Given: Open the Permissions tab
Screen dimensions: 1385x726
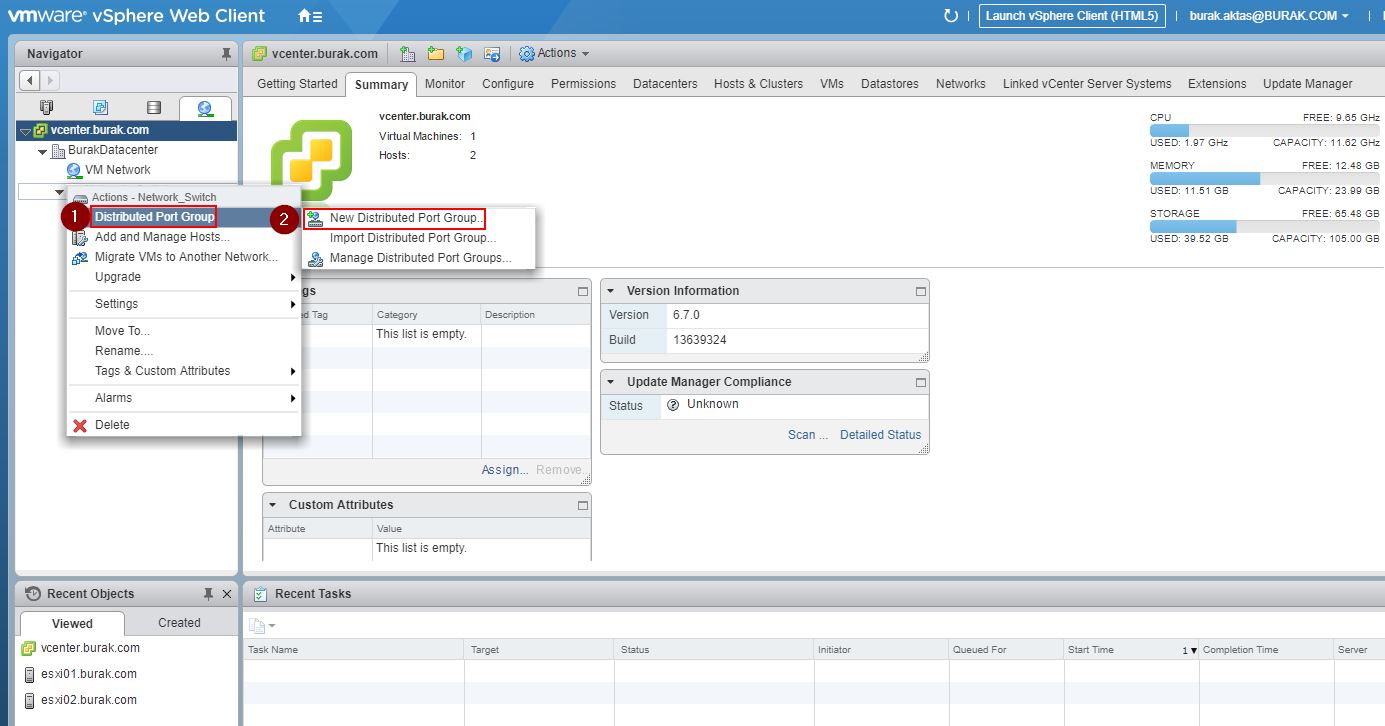Looking at the screenshot, I should coord(583,84).
